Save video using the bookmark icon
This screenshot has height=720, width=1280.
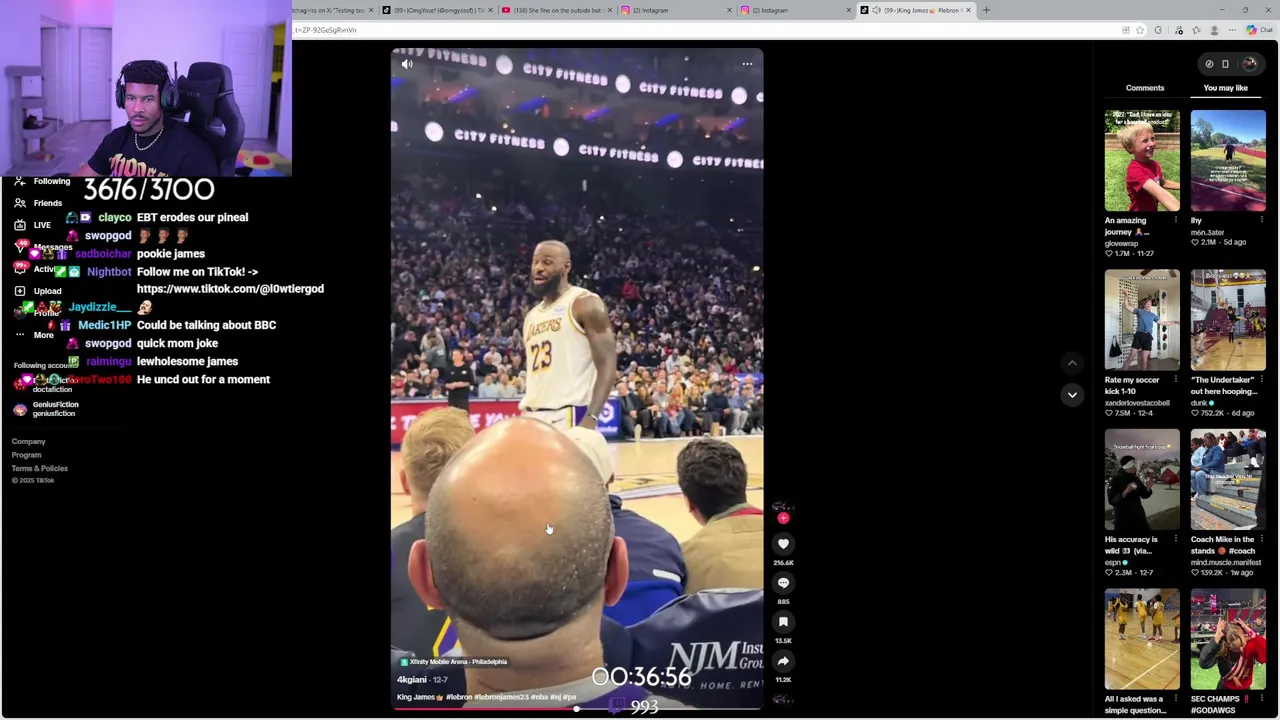coord(783,621)
